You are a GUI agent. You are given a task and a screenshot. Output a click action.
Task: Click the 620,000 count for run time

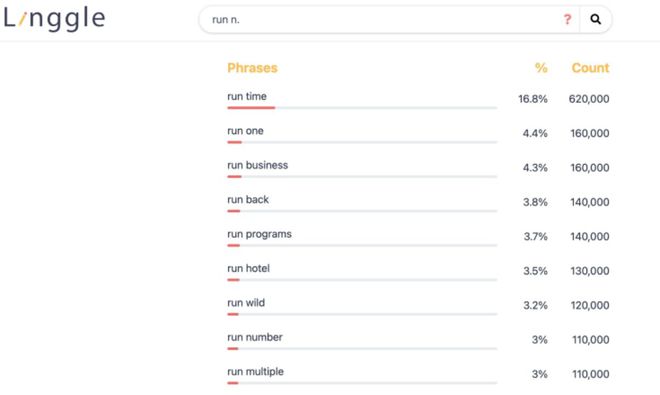tap(589, 99)
